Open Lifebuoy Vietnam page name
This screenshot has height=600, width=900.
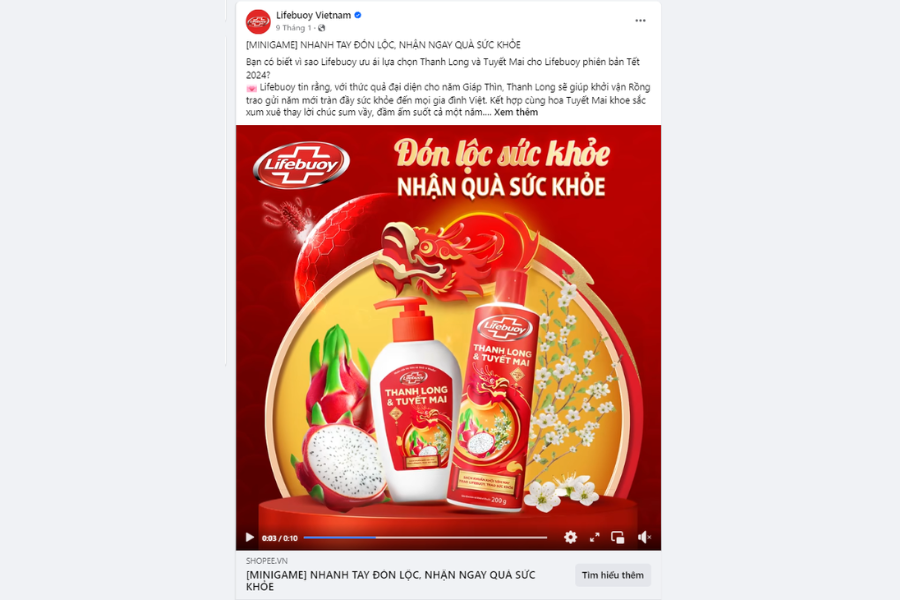tap(313, 15)
